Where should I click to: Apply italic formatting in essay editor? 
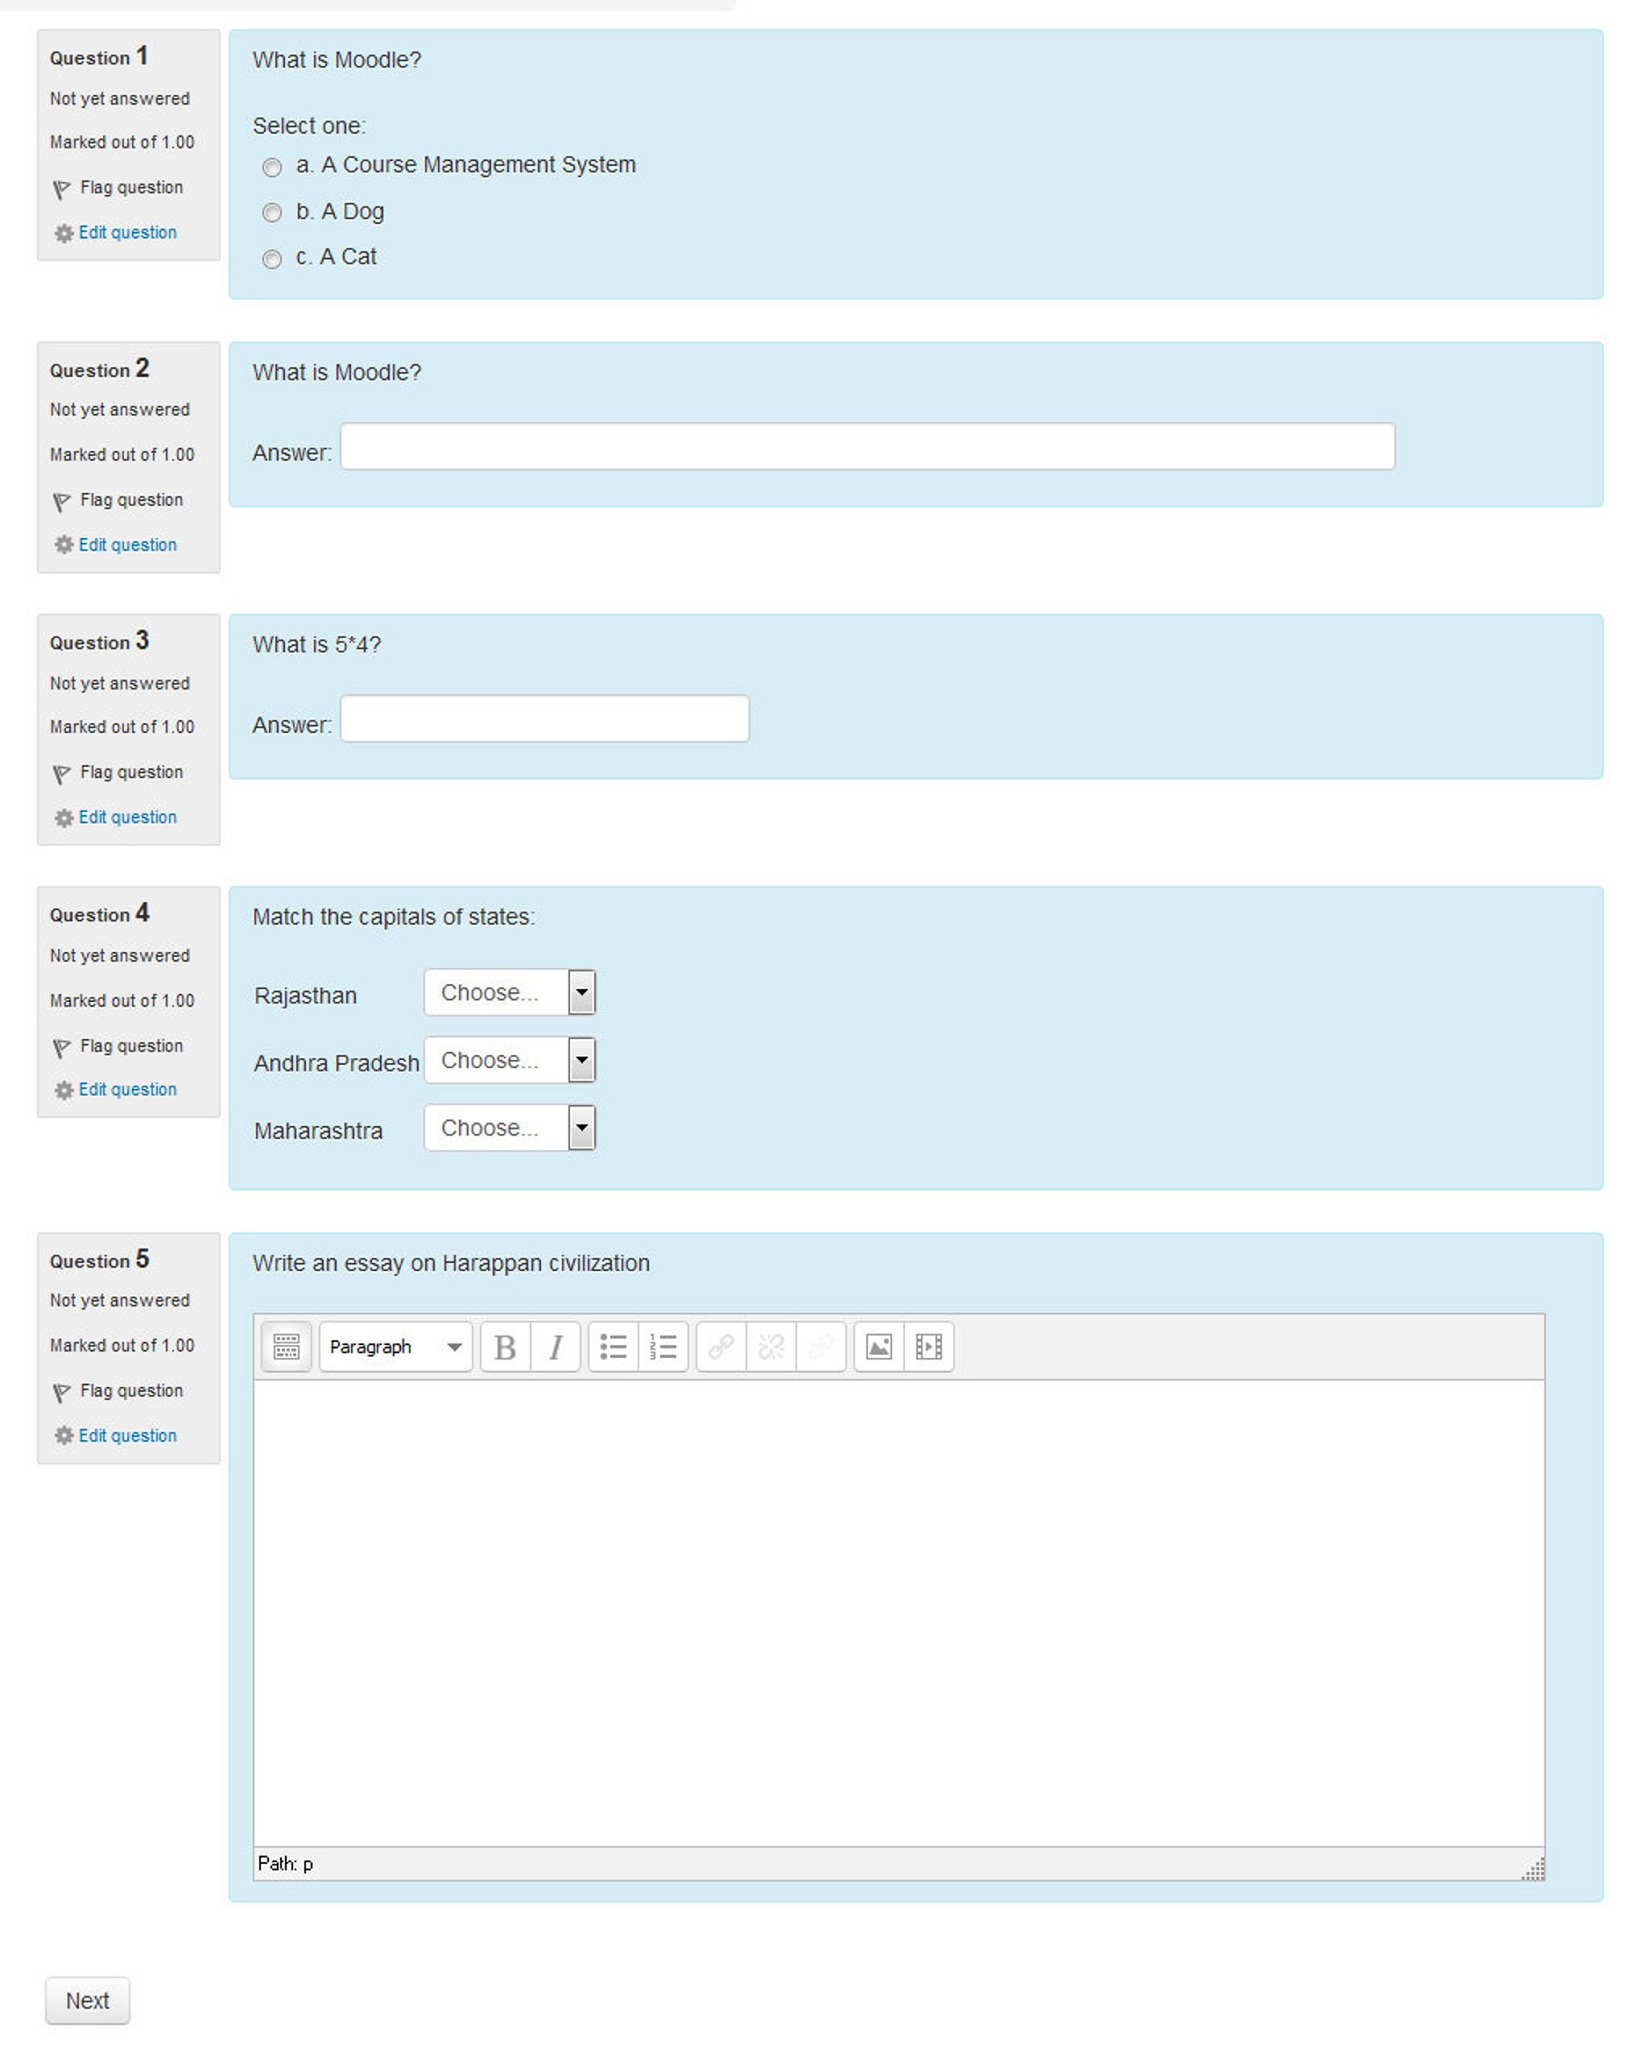555,1347
